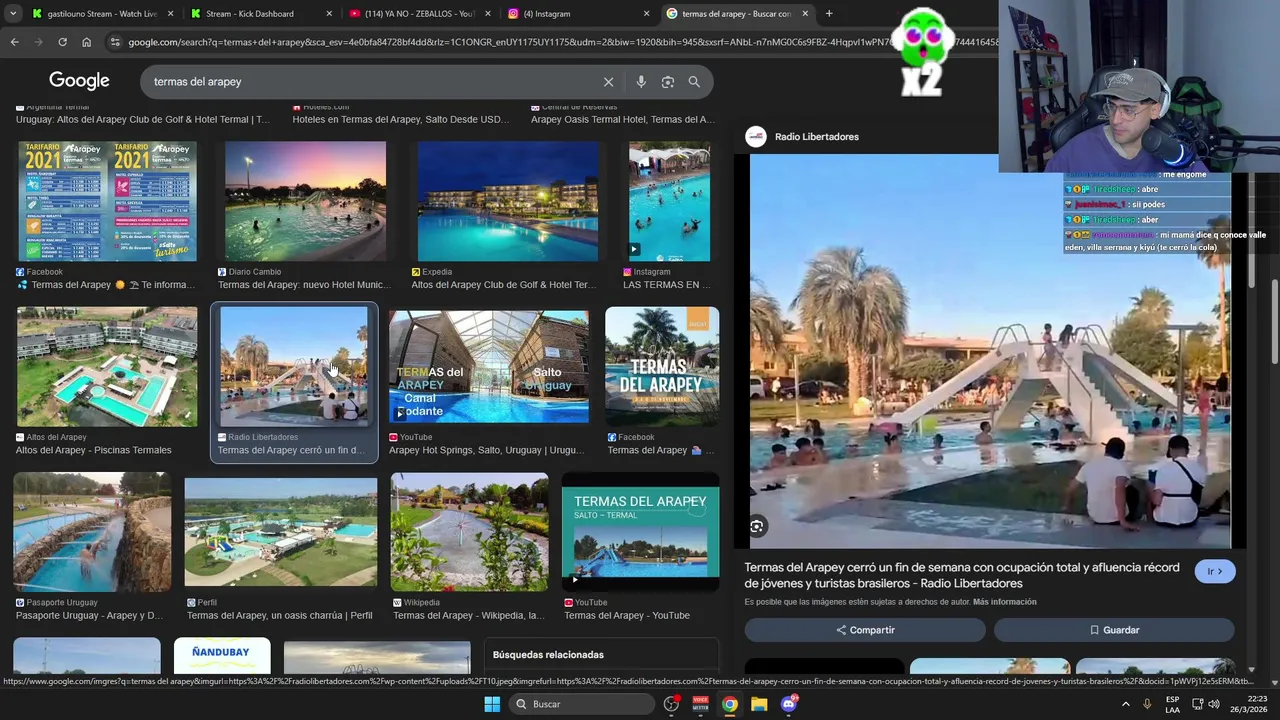Viewport: 1280px width, 720px height.
Task: Search inside the preview image with Lens
Action: (x=757, y=526)
